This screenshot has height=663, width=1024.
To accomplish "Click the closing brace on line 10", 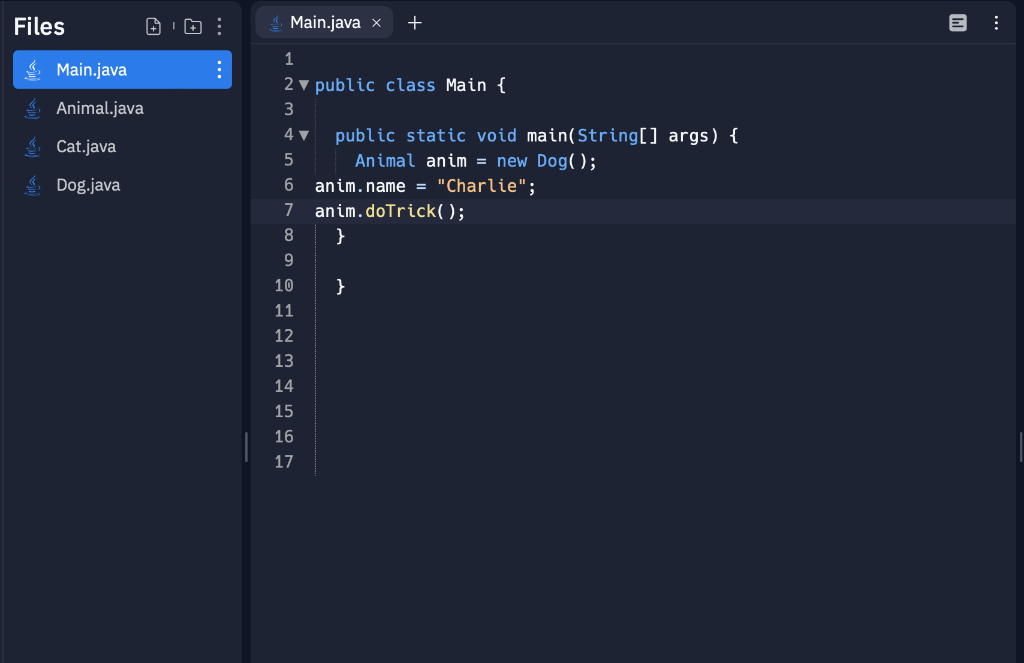I will (x=340, y=286).
